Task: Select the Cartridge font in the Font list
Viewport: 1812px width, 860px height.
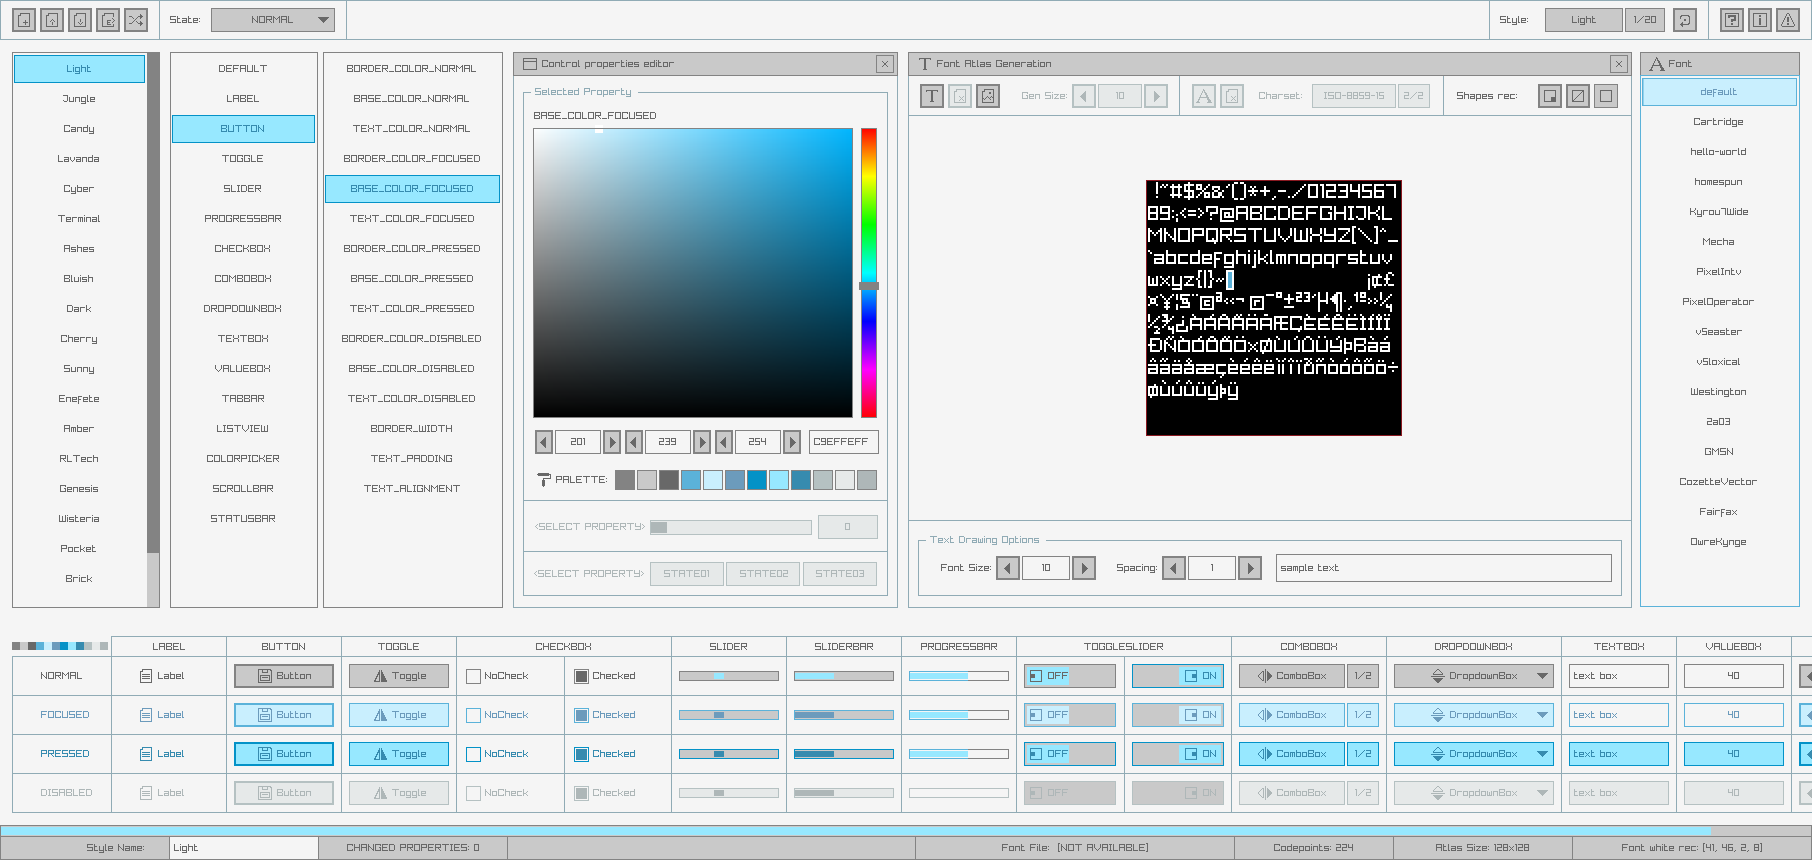Action: (1719, 122)
